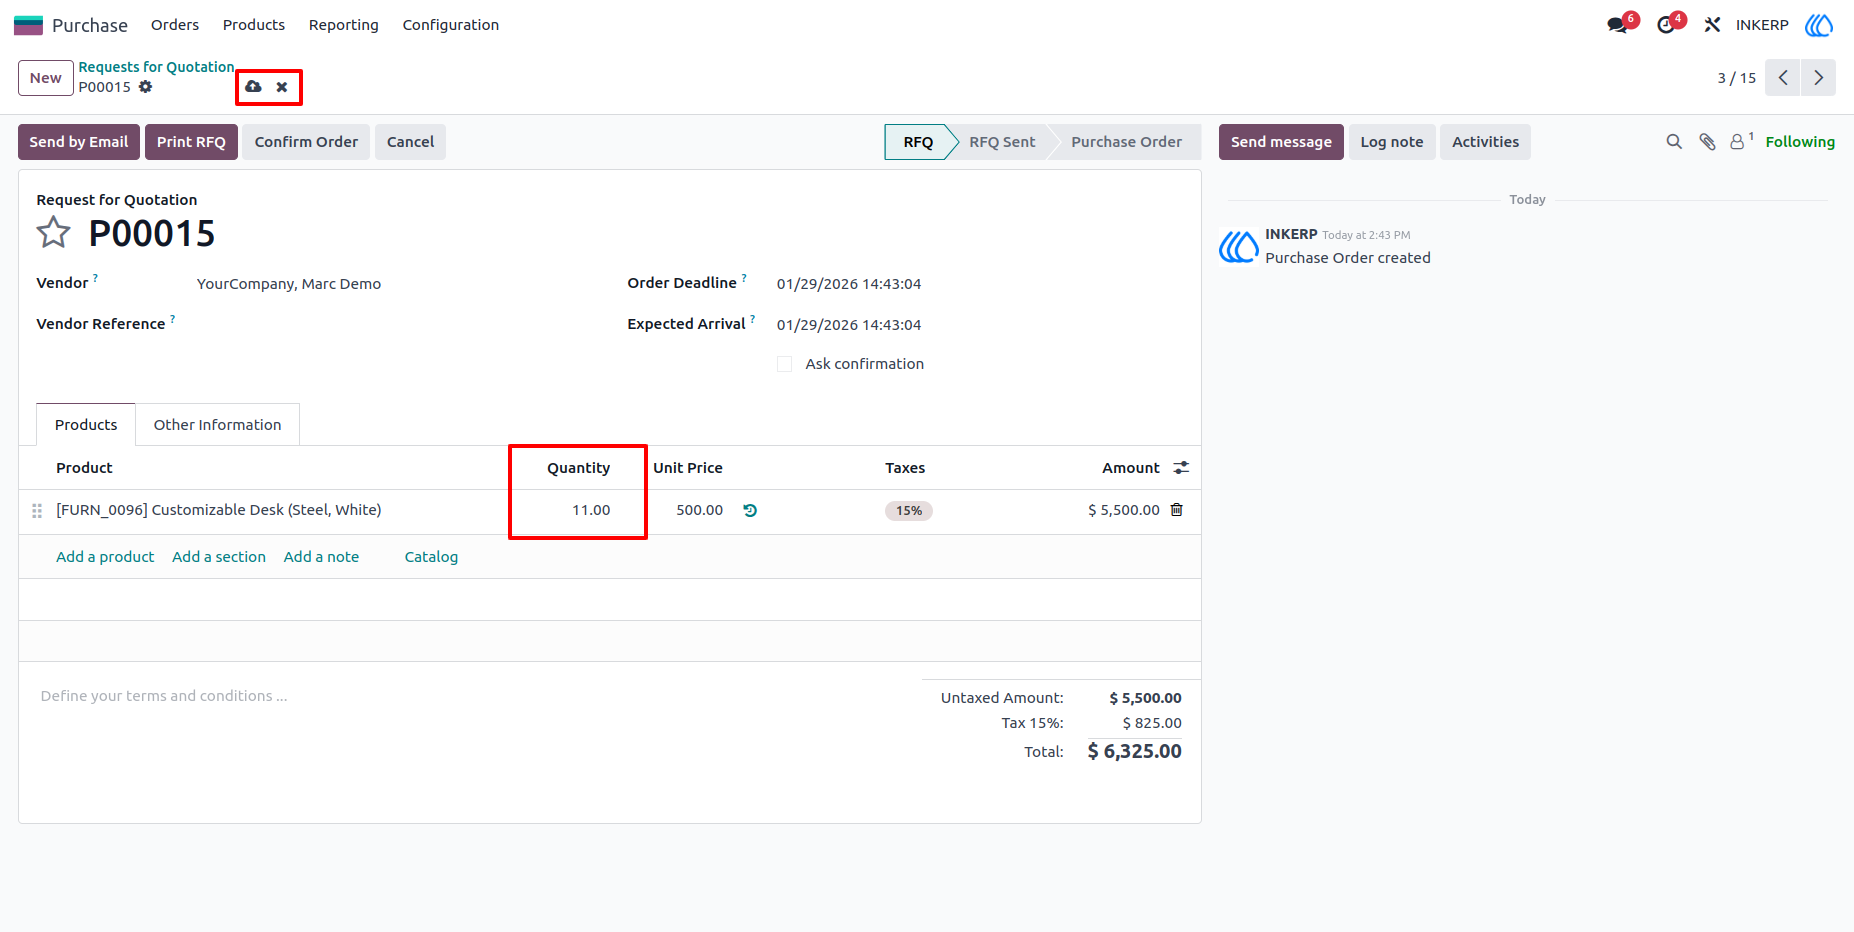Select the RFQ Sent status stage
Screen dimensions: 1854x932
coord(1002,142)
